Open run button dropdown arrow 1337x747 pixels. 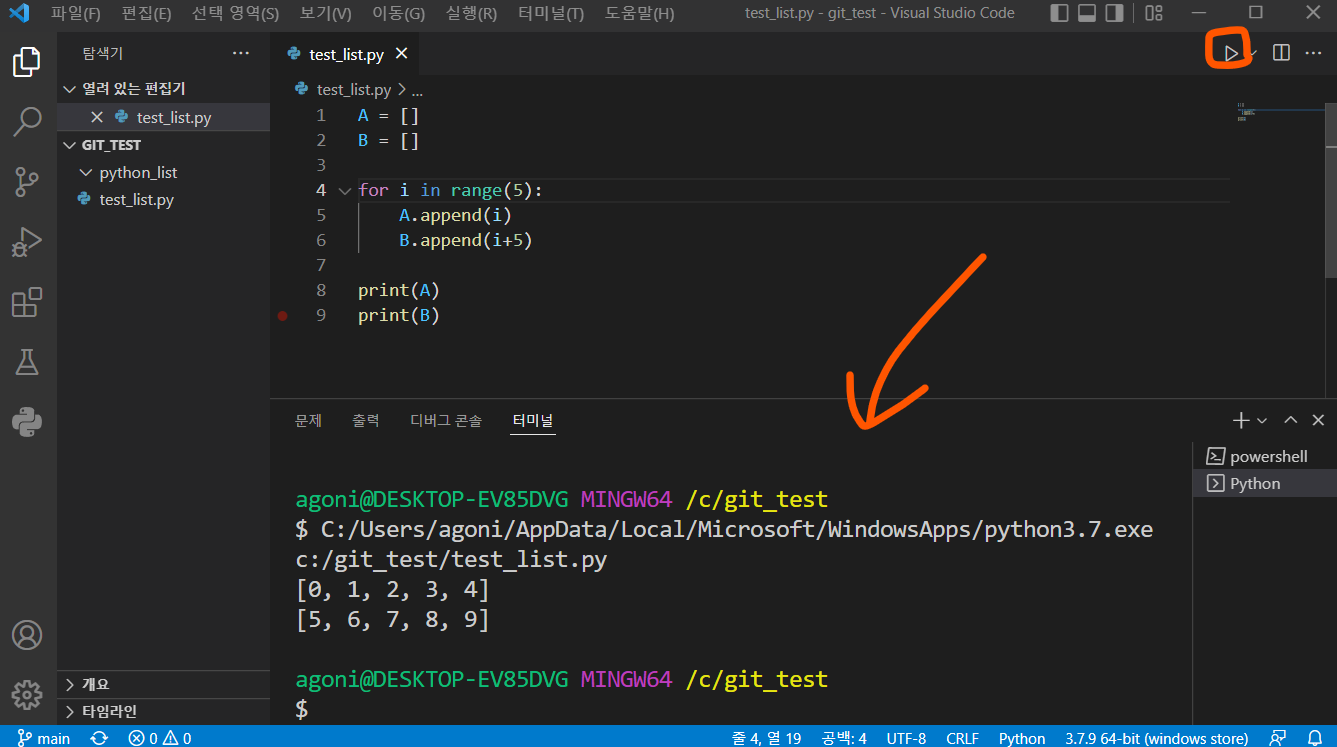click(x=1253, y=53)
